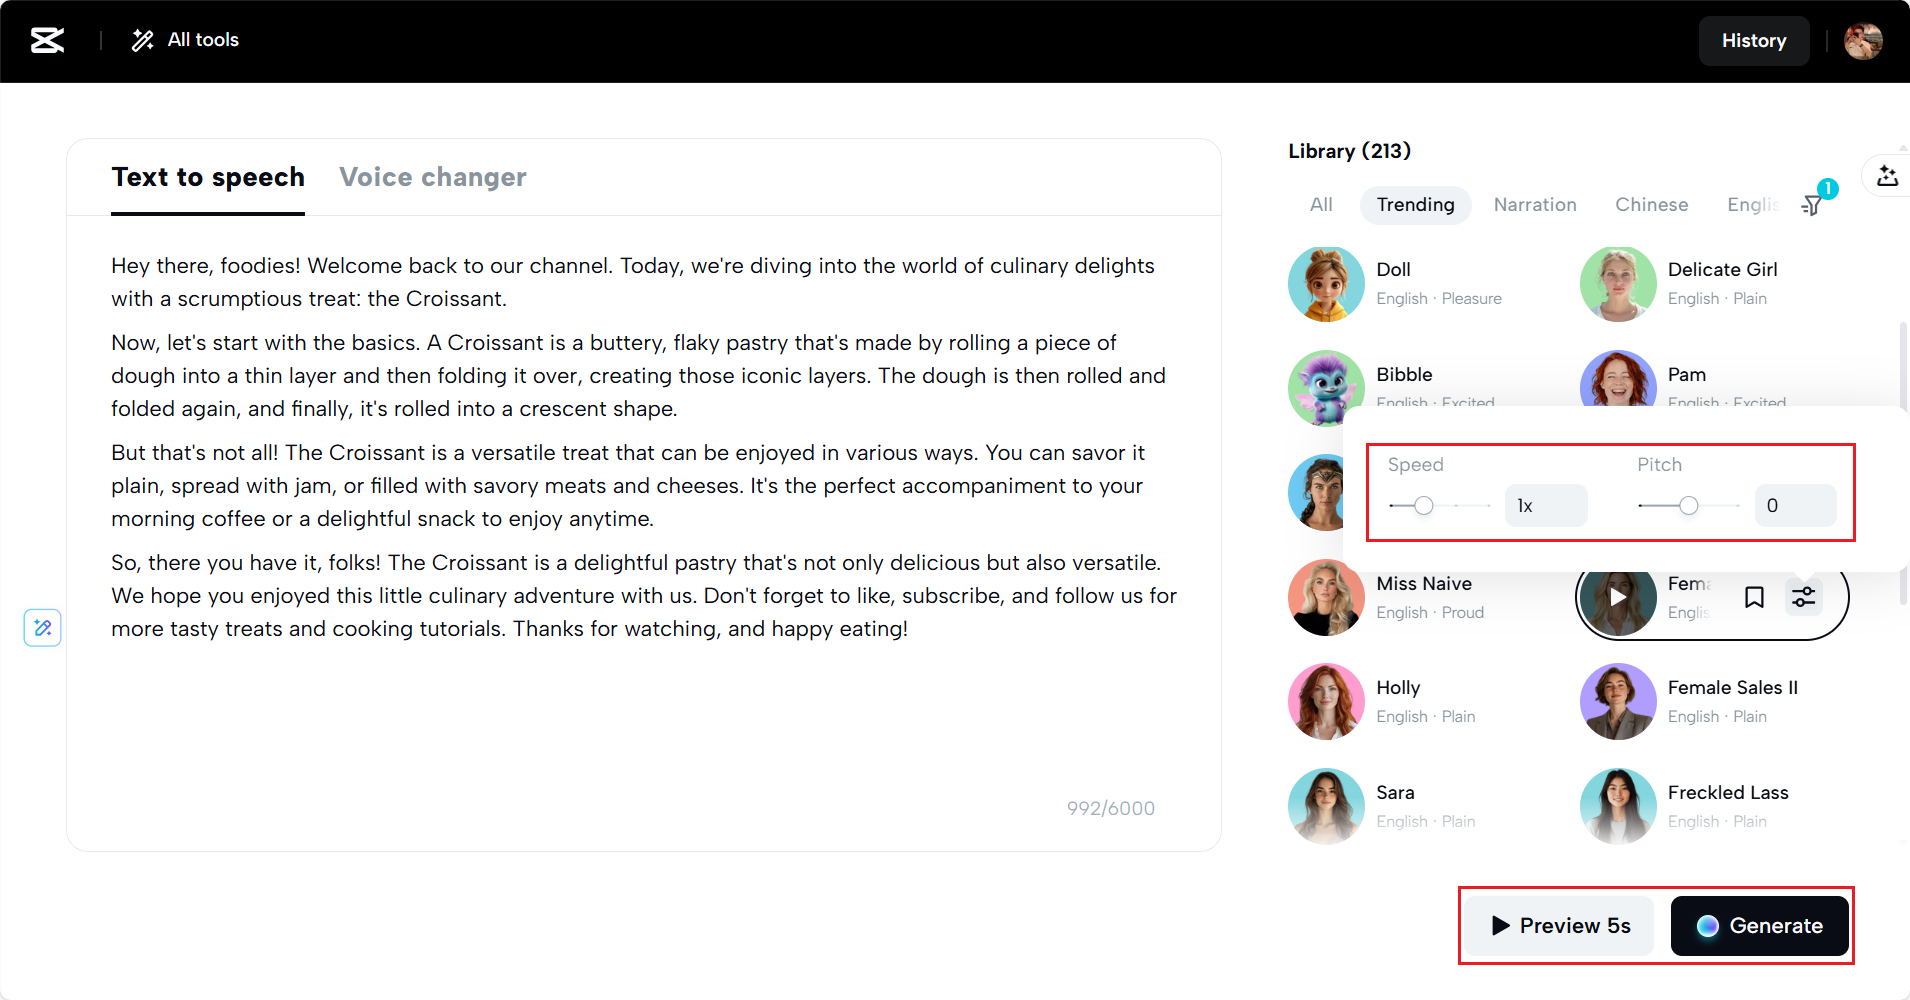Click the Speed slider handle
Screen dimensions: 1910x1000
(1424, 506)
